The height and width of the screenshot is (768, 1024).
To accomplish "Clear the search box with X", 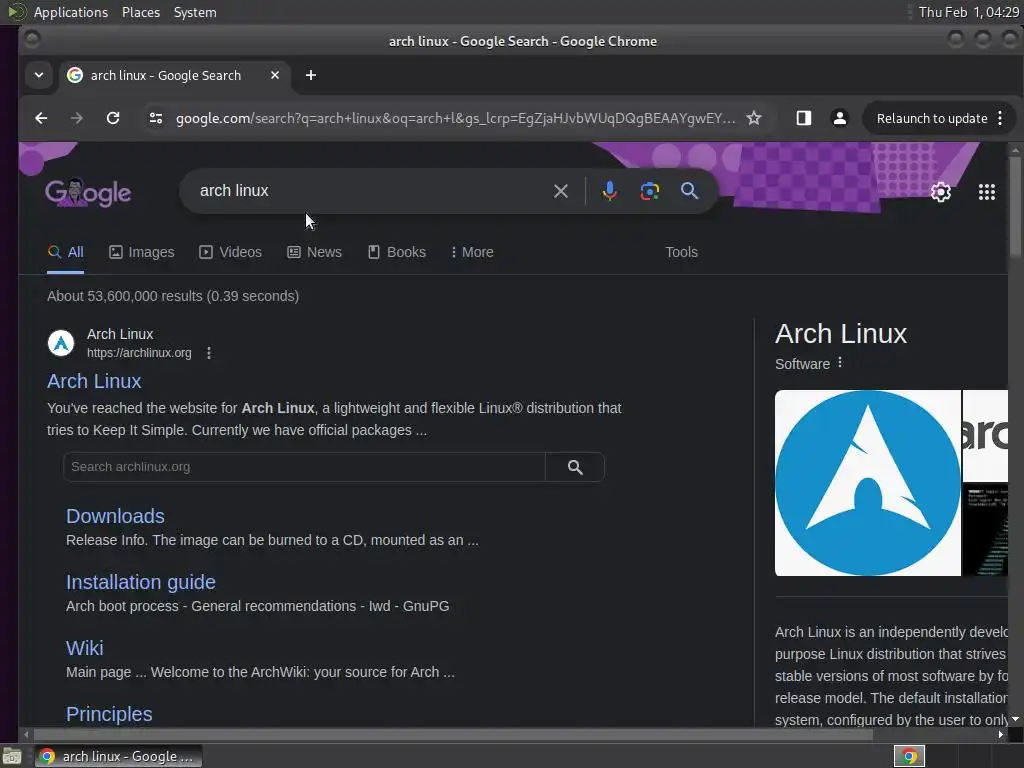I will 560,191.
